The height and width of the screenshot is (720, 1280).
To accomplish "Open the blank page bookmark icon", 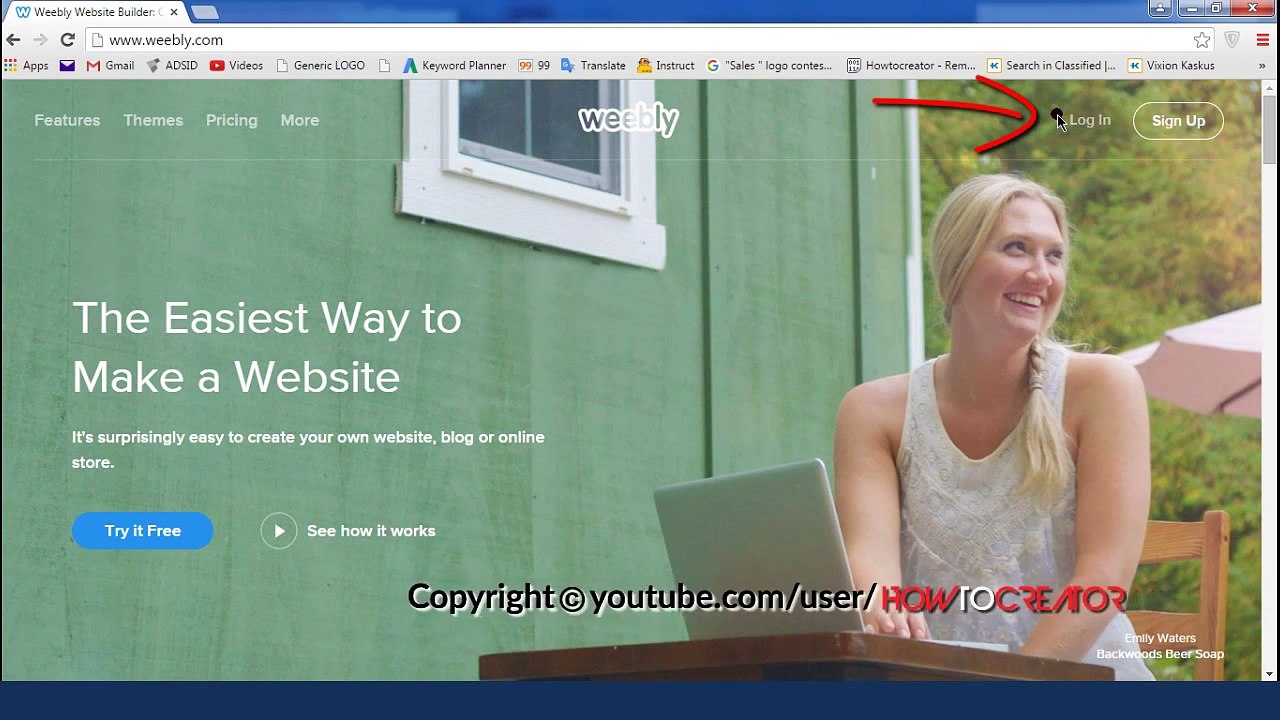I will pos(385,65).
